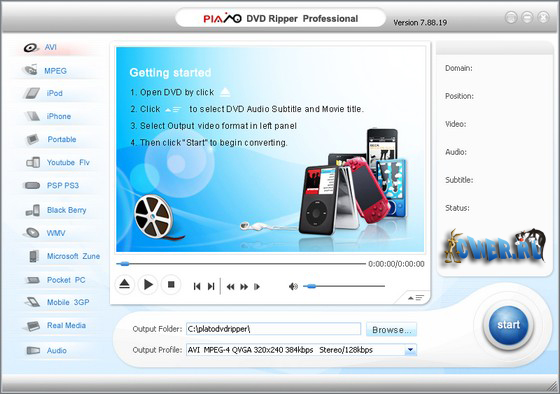
Task: Select the AVI label in sidebar
Action: 50,47
